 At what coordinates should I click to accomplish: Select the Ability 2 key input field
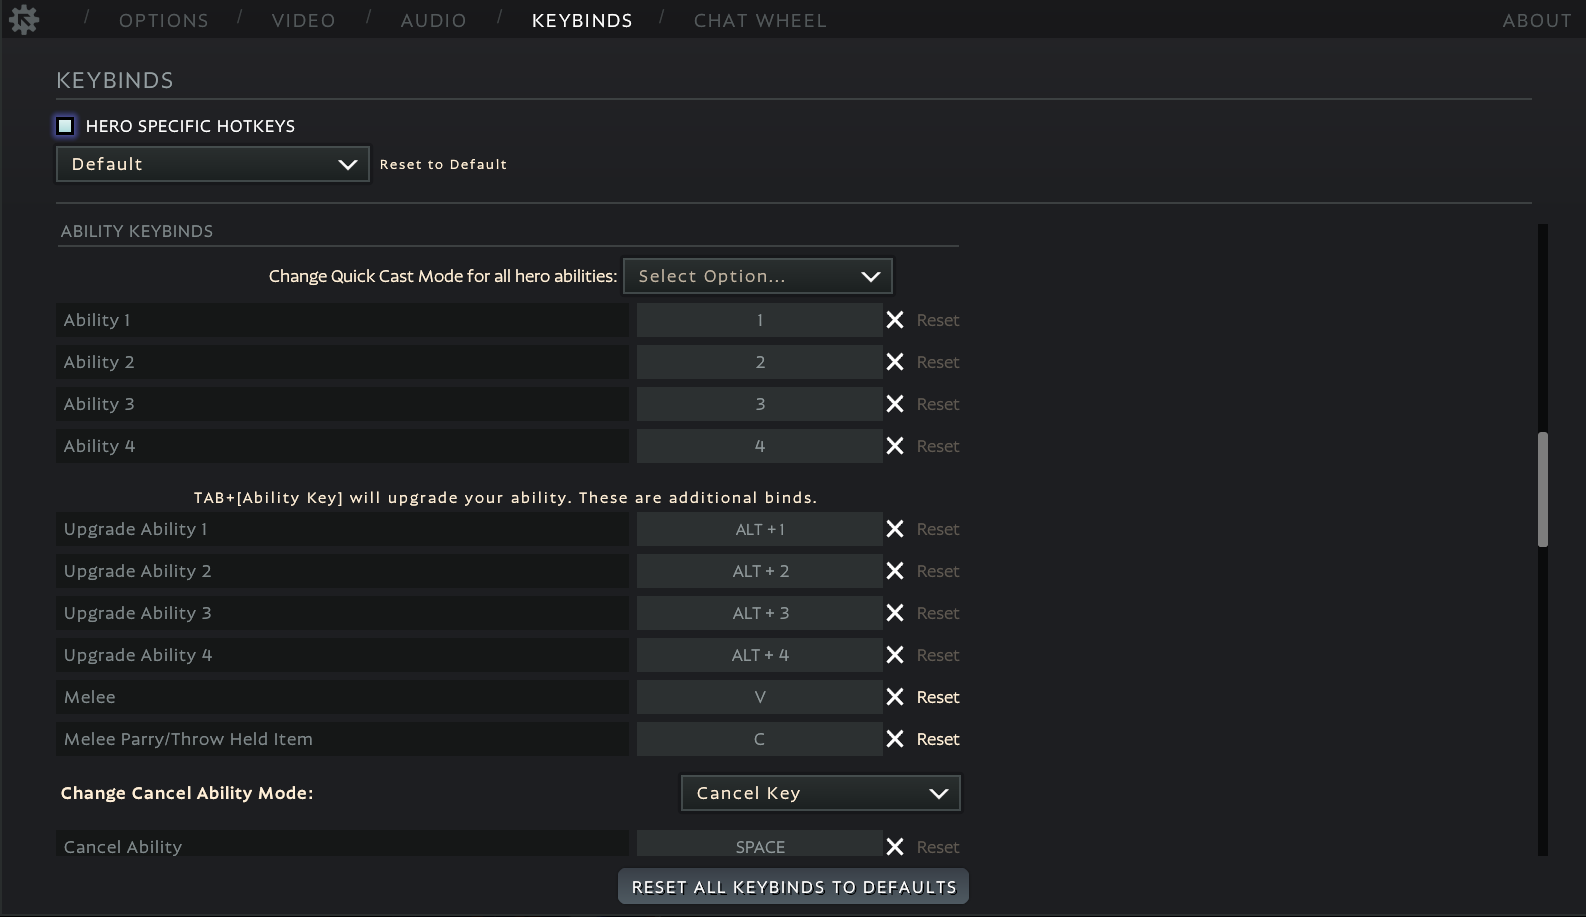759,362
